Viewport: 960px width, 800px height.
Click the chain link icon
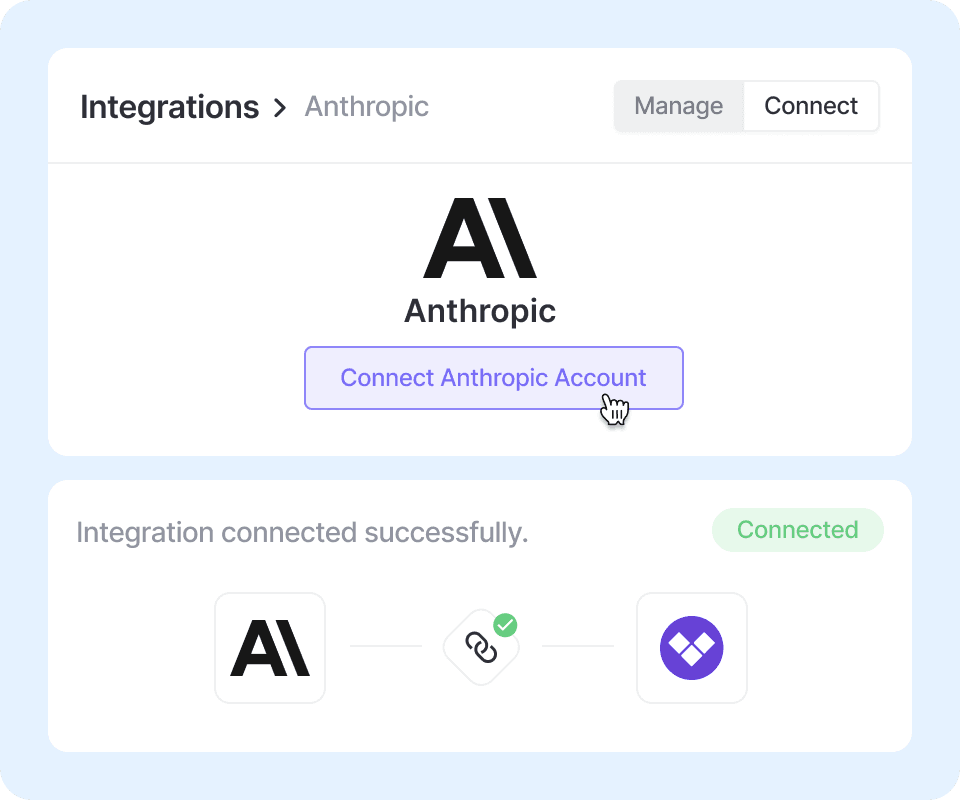[x=481, y=648]
